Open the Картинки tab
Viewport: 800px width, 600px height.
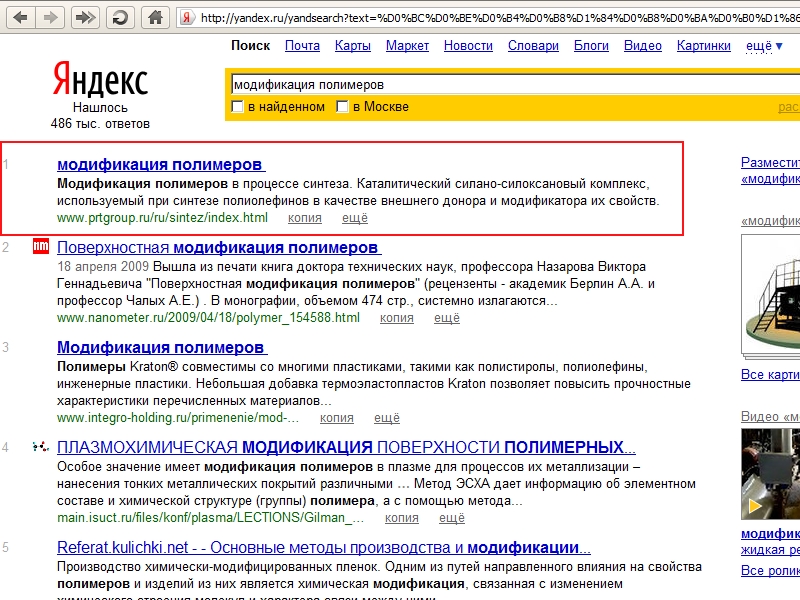pyautogui.click(x=704, y=45)
